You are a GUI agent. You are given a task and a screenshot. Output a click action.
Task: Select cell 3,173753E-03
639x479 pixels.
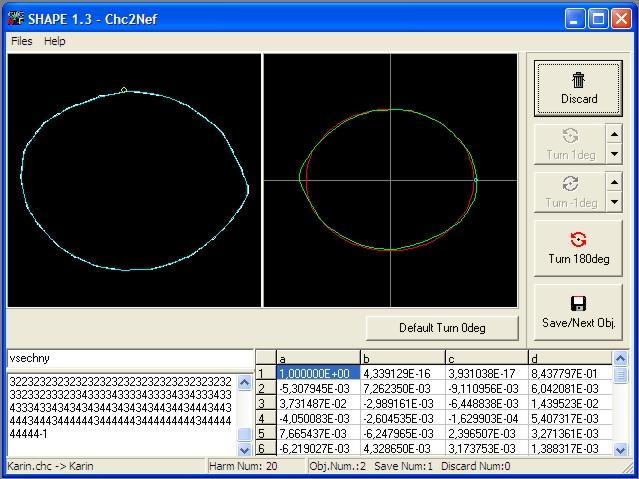click(487, 448)
